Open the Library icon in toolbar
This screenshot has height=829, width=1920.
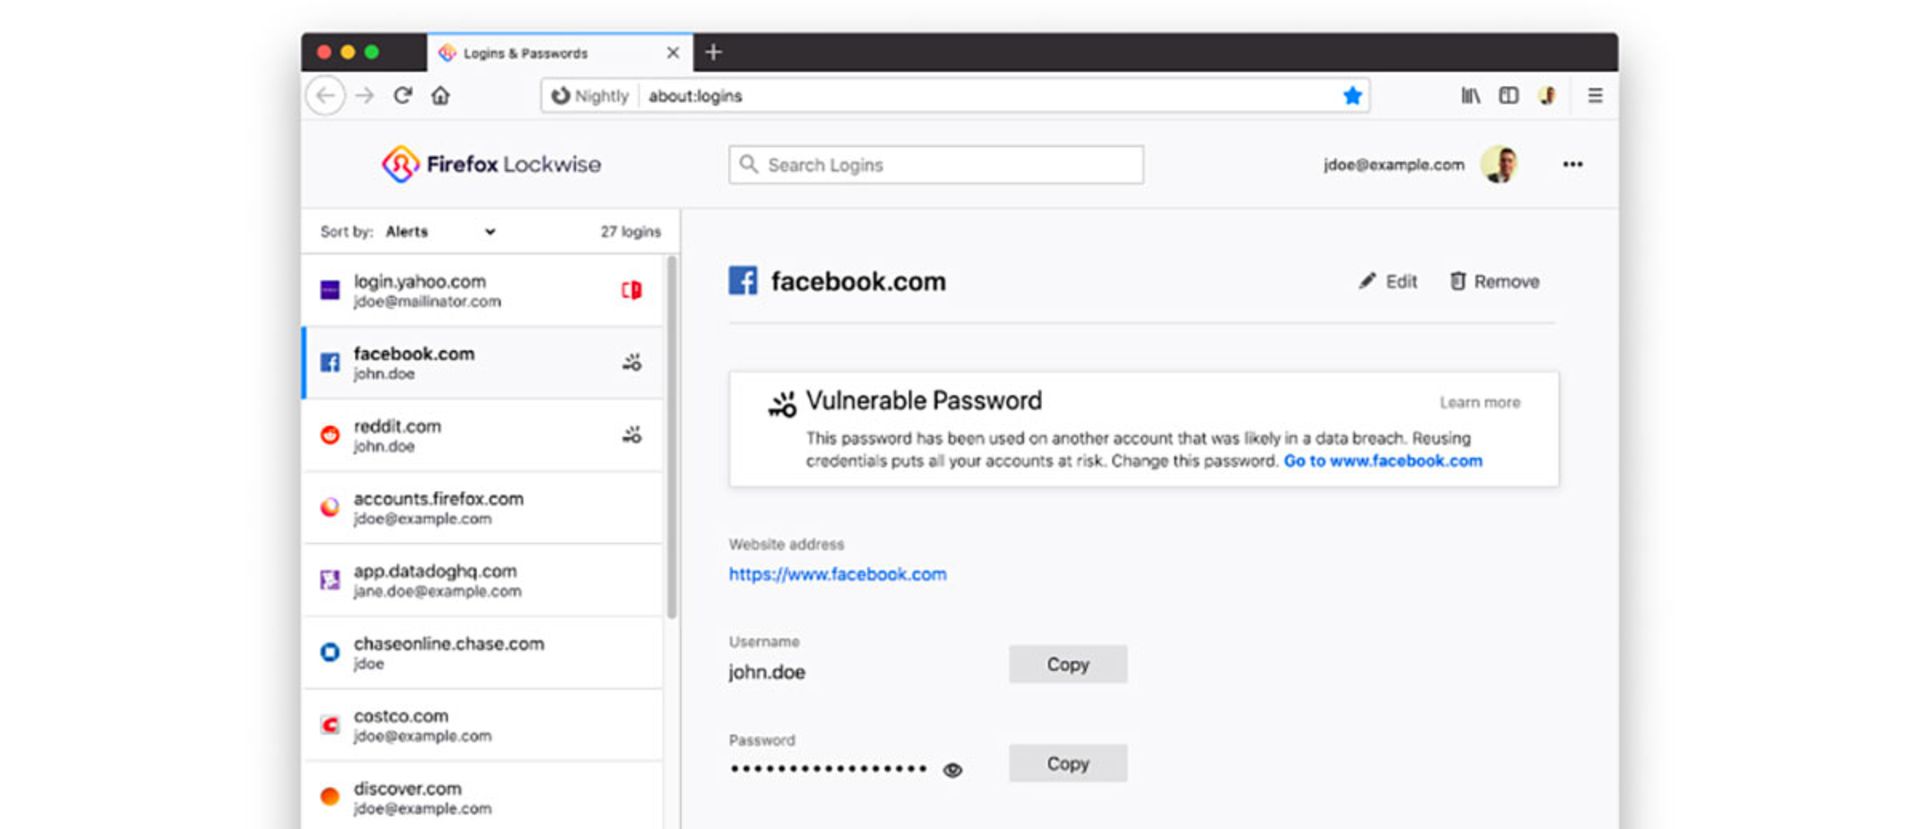click(x=1470, y=96)
